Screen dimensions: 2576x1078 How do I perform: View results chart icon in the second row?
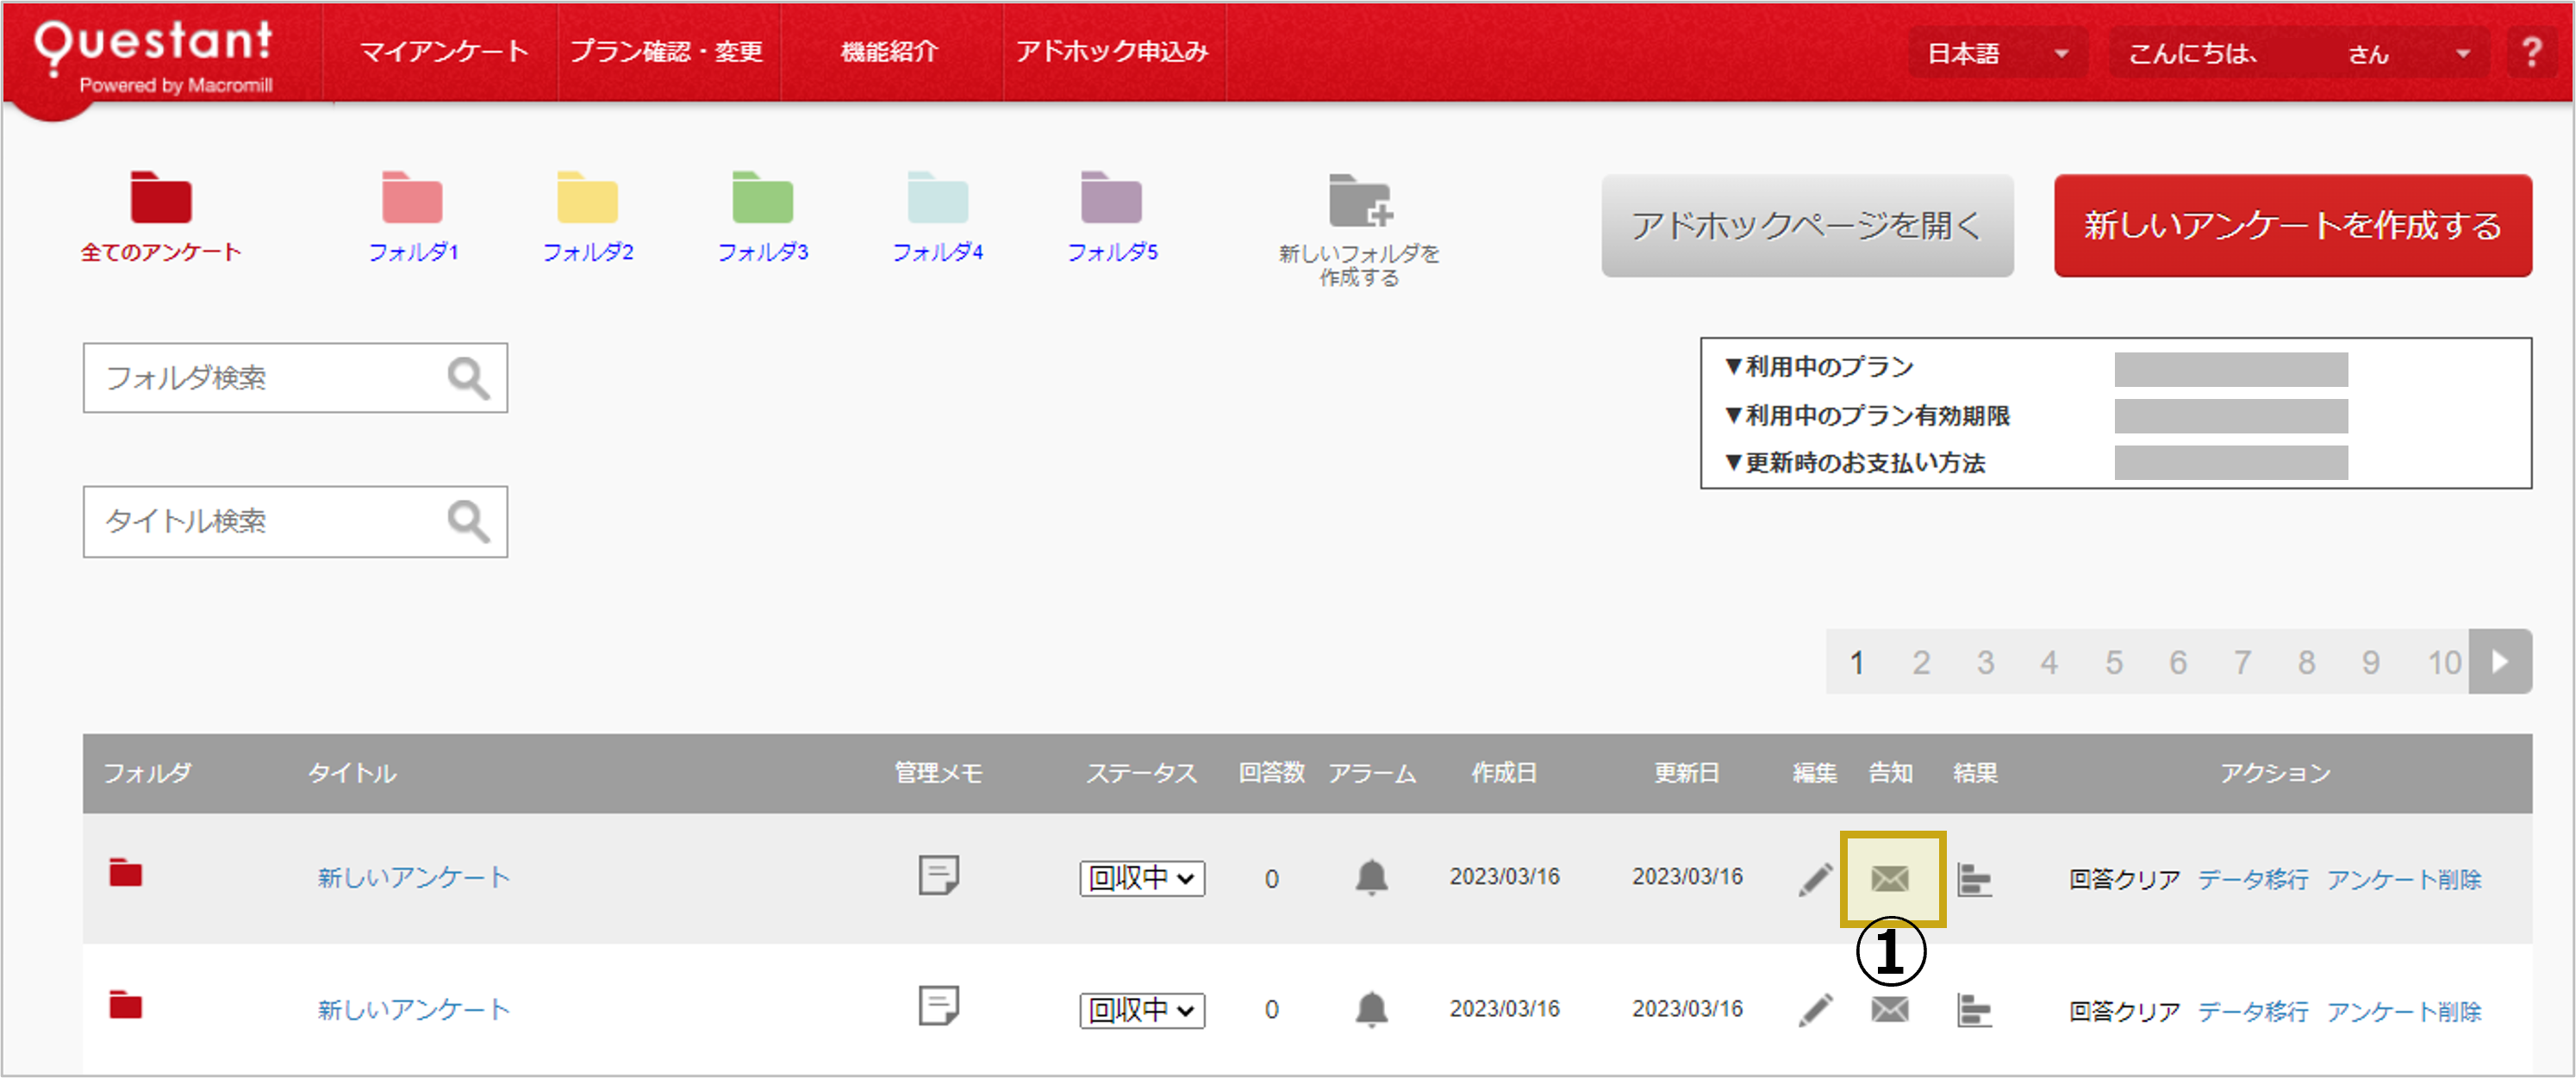click(1974, 1010)
